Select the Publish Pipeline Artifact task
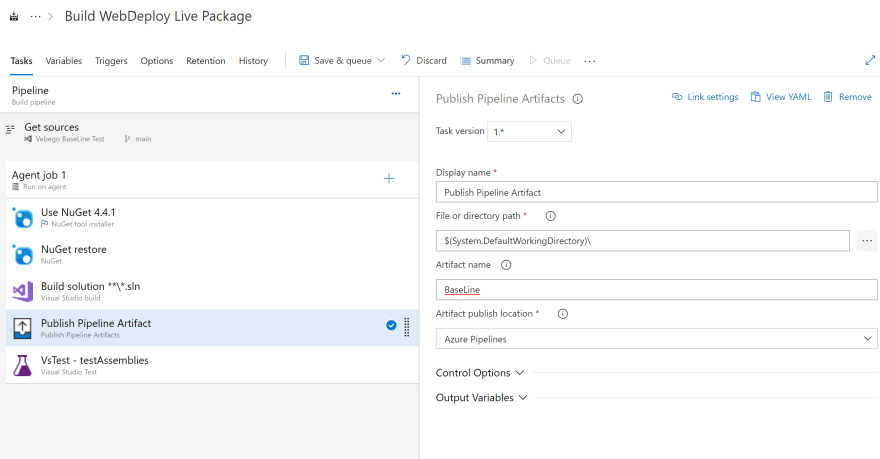Image resolution: width=880 pixels, height=459 pixels. click(x=212, y=328)
